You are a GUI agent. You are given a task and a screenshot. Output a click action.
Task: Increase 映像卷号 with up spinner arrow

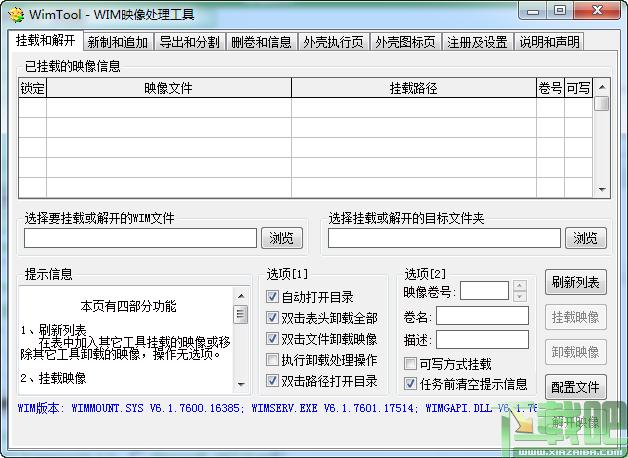(519, 286)
